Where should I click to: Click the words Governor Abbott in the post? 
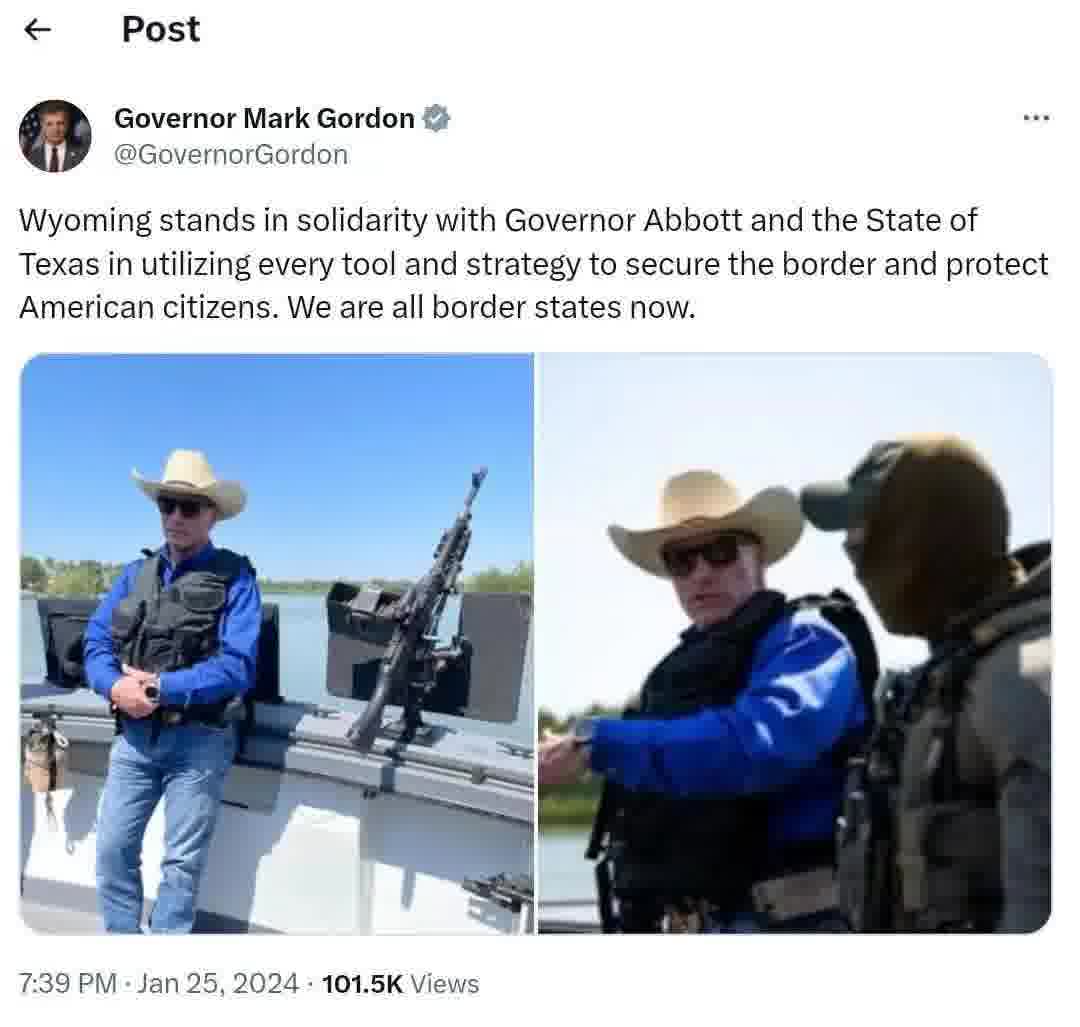coord(623,220)
